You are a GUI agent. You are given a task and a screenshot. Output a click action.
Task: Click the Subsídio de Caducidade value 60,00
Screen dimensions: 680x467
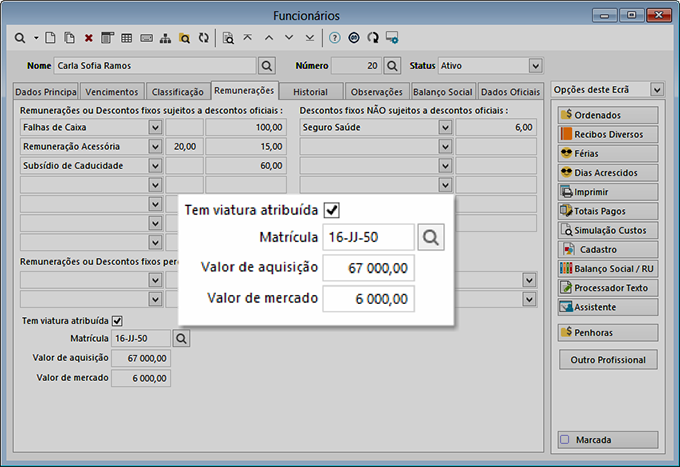(246, 166)
